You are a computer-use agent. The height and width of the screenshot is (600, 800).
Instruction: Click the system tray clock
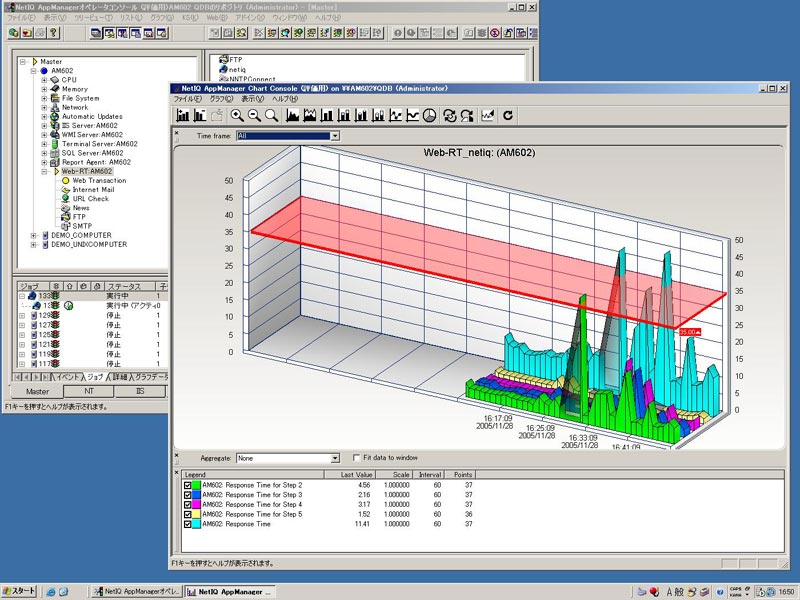click(786, 592)
